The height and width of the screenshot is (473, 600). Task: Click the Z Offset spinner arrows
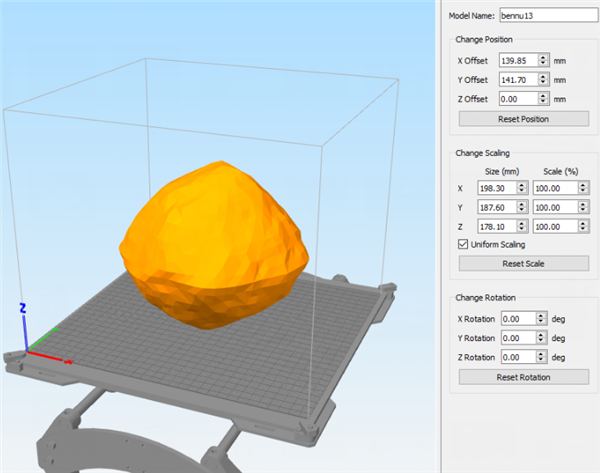[543, 99]
